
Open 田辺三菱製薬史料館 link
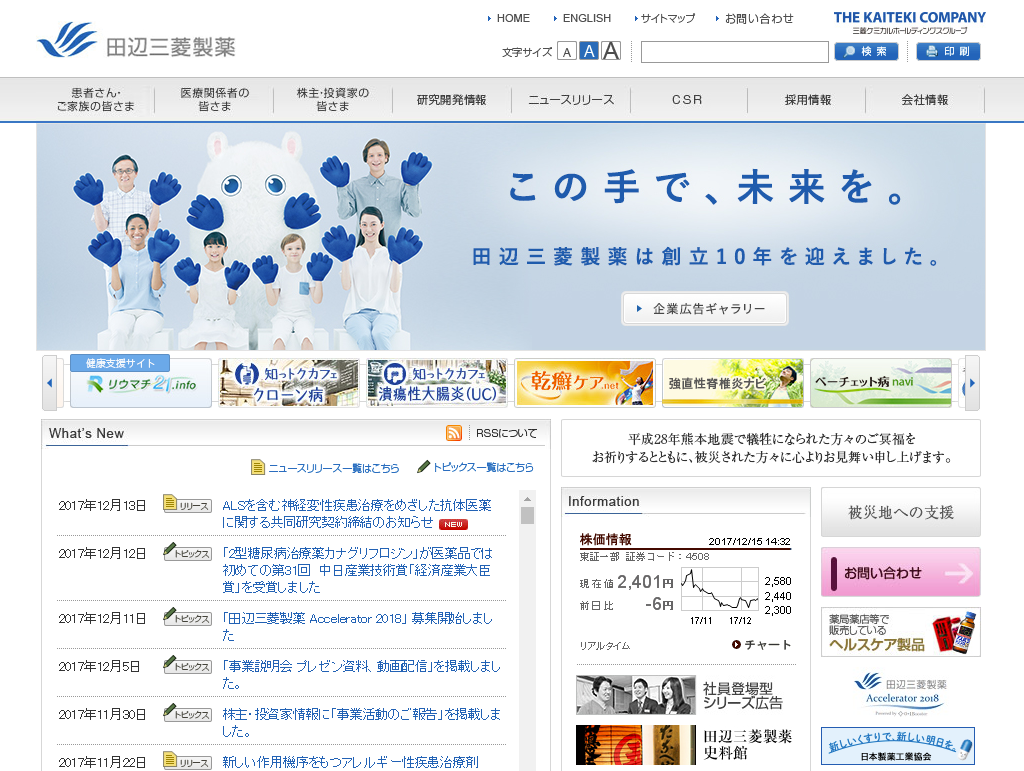747,744
